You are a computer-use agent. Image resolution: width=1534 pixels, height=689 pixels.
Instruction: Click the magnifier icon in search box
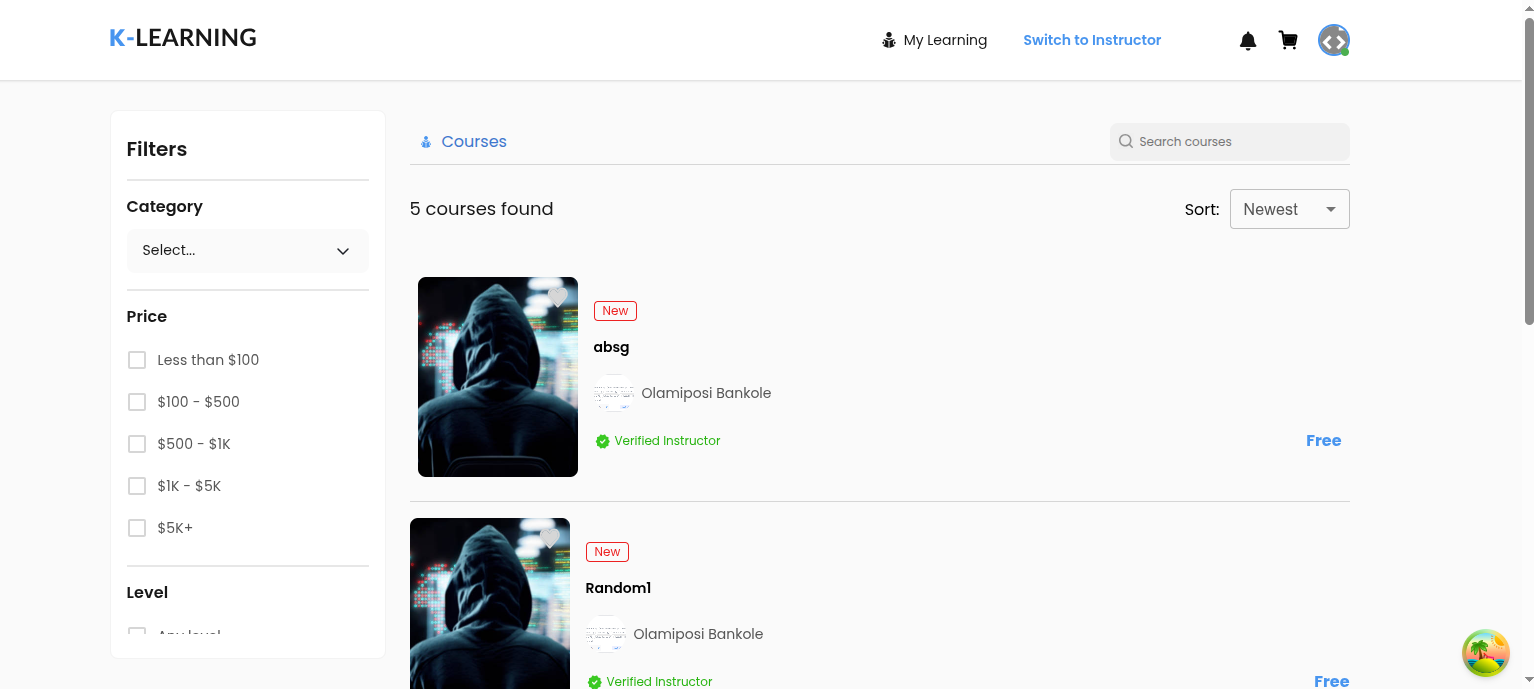[1126, 142]
